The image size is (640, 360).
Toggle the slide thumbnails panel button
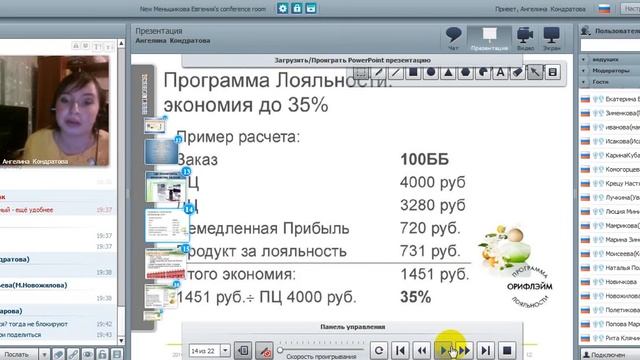click(x=243, y=351)
